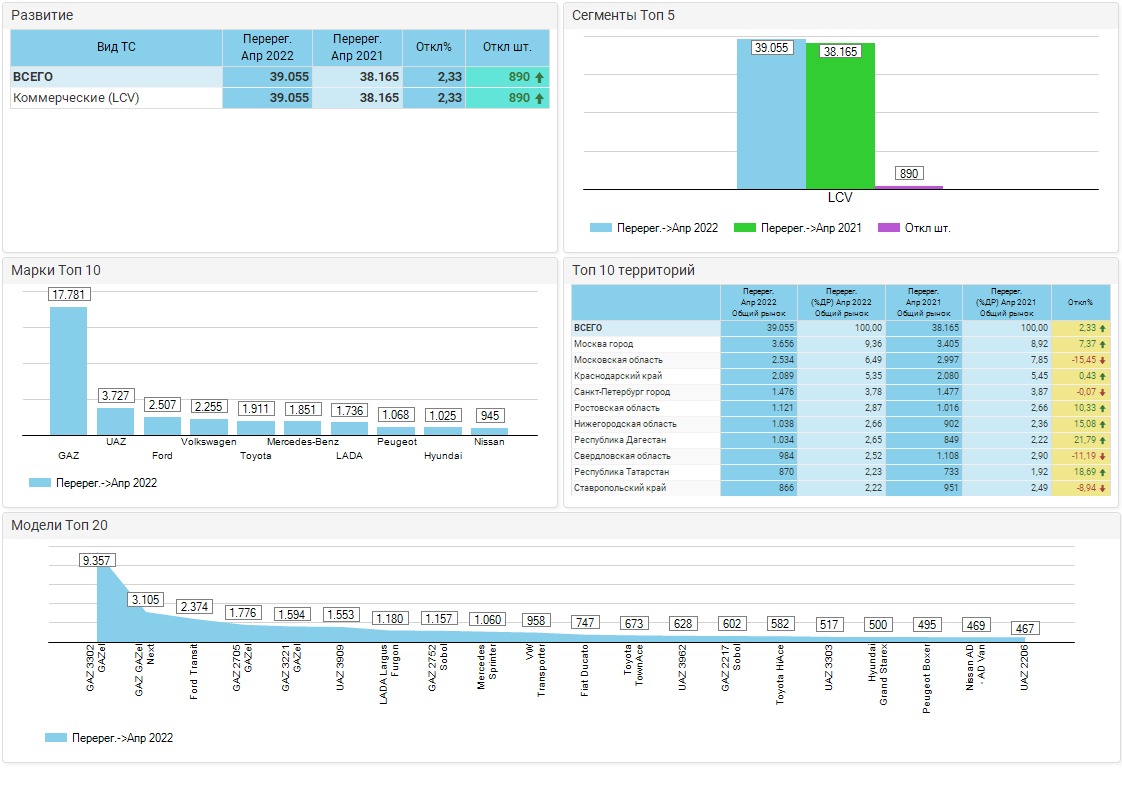Screen dimensions: 1122x793
Task: Click the blue legend swatch in Модели Топ 20
Action: (x=56, y=738)
